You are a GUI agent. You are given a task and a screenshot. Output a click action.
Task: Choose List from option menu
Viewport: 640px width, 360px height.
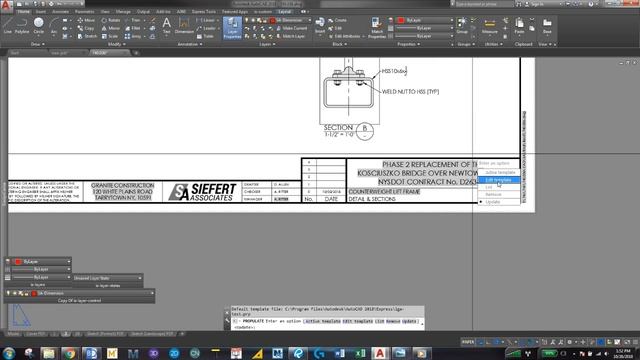[499, 187]
